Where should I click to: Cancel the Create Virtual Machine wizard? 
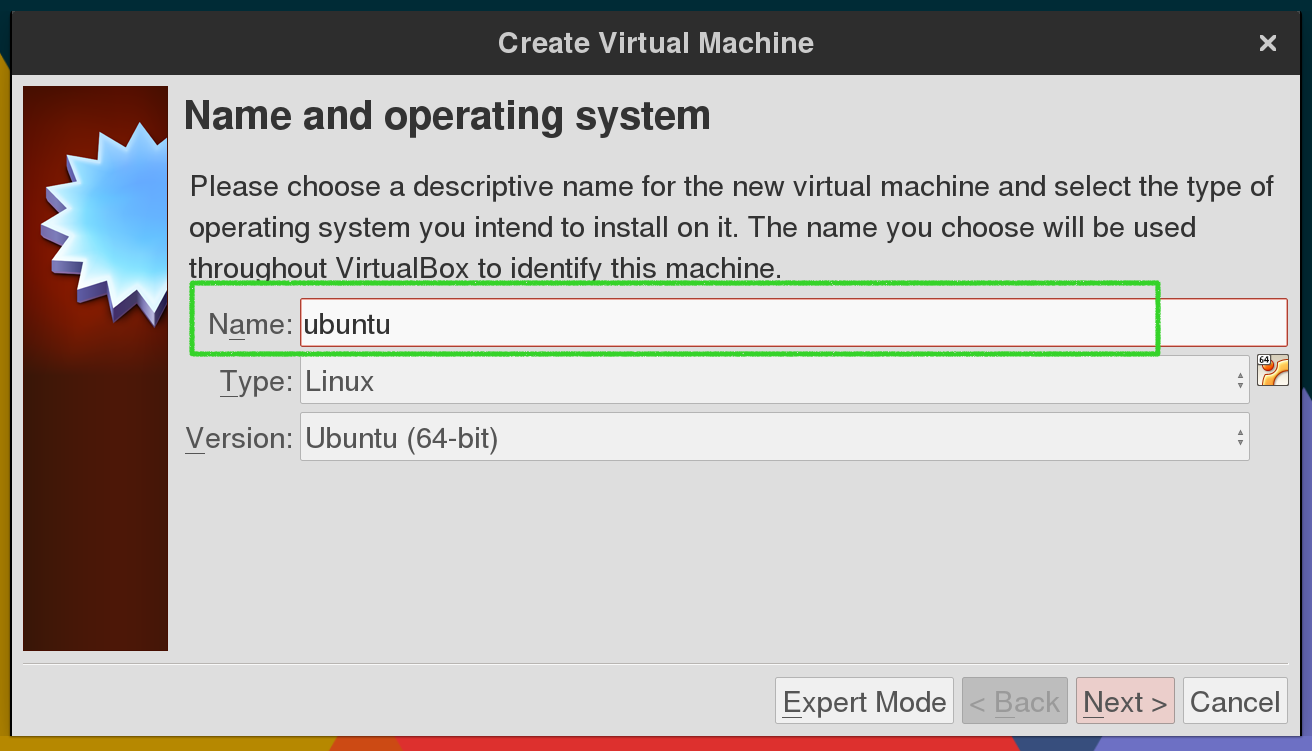point(1235,701)
